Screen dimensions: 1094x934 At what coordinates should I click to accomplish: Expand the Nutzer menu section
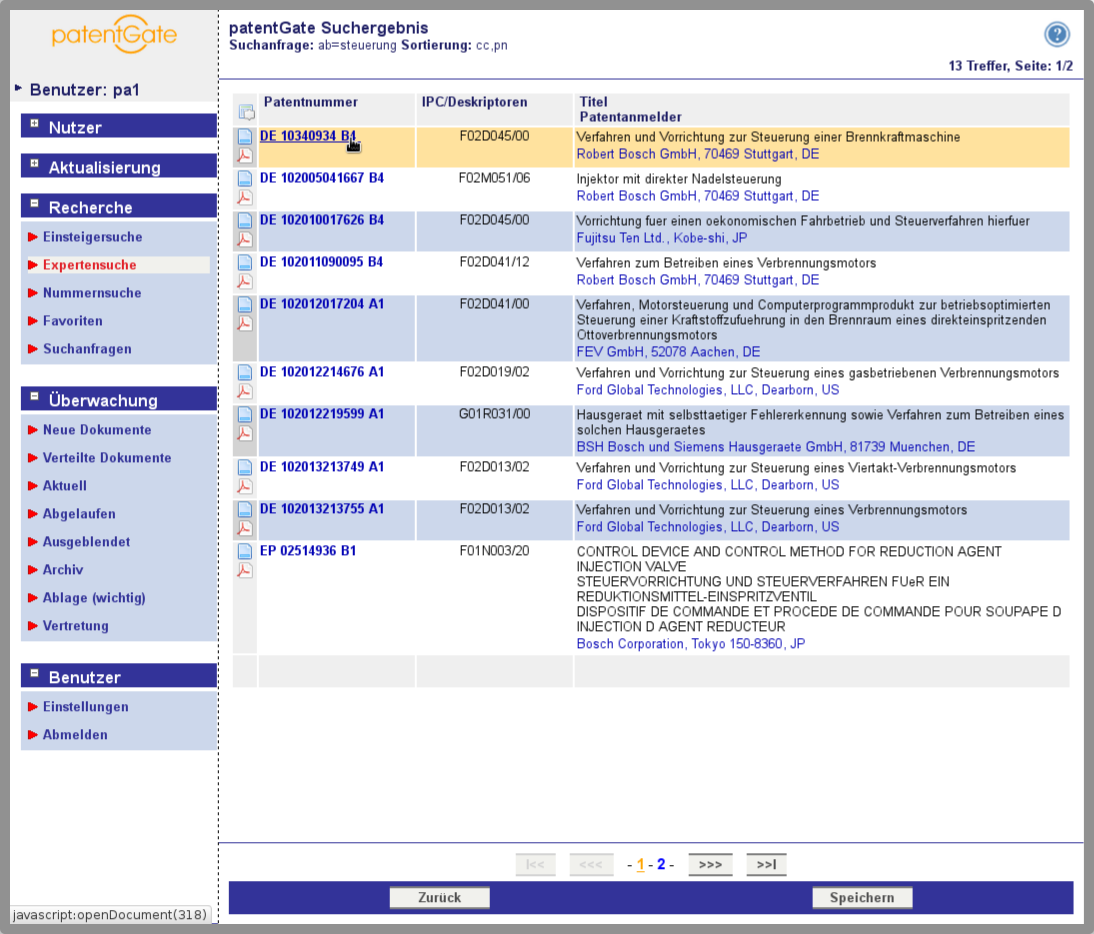(x=34, y=123)
